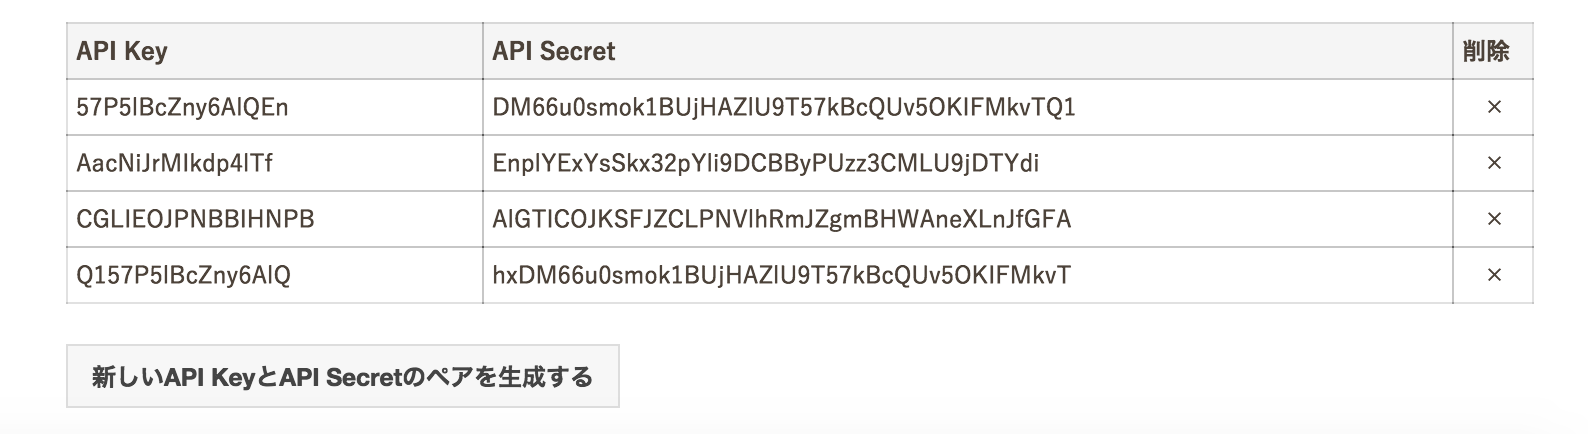
Task: Select the key text AacNiJrMIkdp4lTf
Action: (174, 163)
